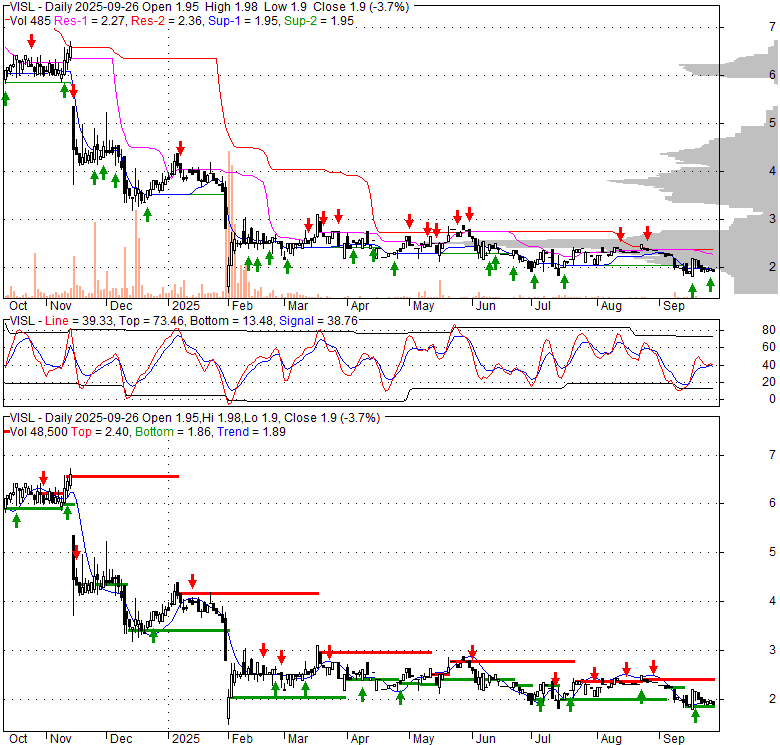Click the 'Line = 39.33' oscillator legend entry

pyautogui.click(x=79, y=321)
